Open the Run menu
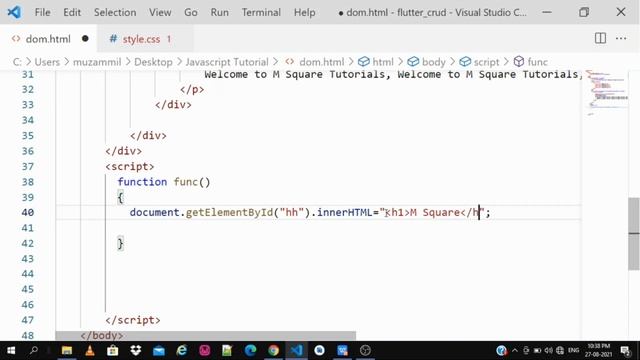Screen dimensions: 640x360 [x=220, y=12]
